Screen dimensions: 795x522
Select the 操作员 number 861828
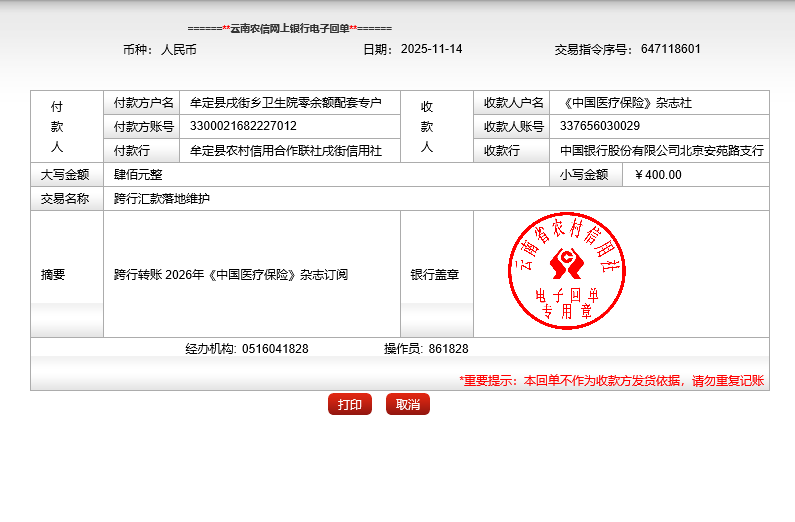(448, 349)
